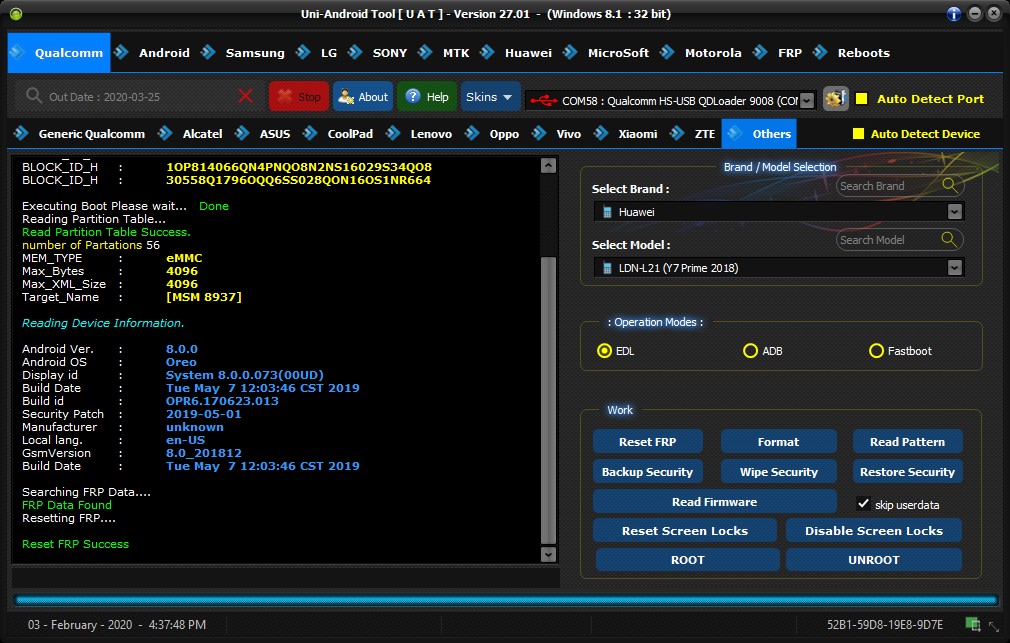Switch to the Samsung tab
This screenshot has width=1010, height=643.
click(243, 53)
